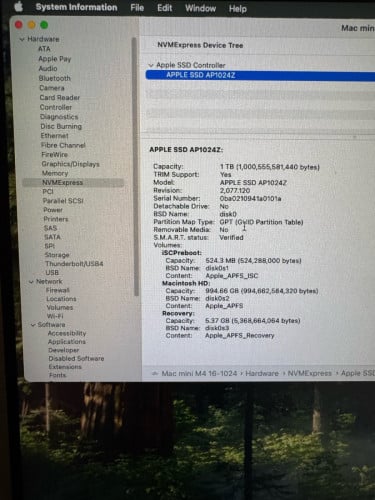
Task: Select Locations under Network
Action: coord(61,299)
